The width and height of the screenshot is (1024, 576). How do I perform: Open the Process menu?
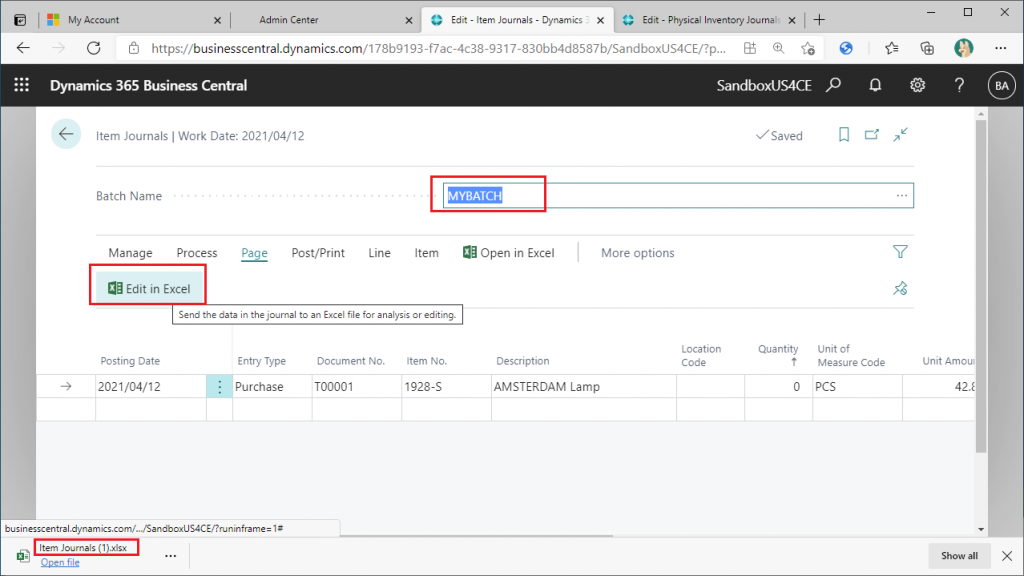197,253
